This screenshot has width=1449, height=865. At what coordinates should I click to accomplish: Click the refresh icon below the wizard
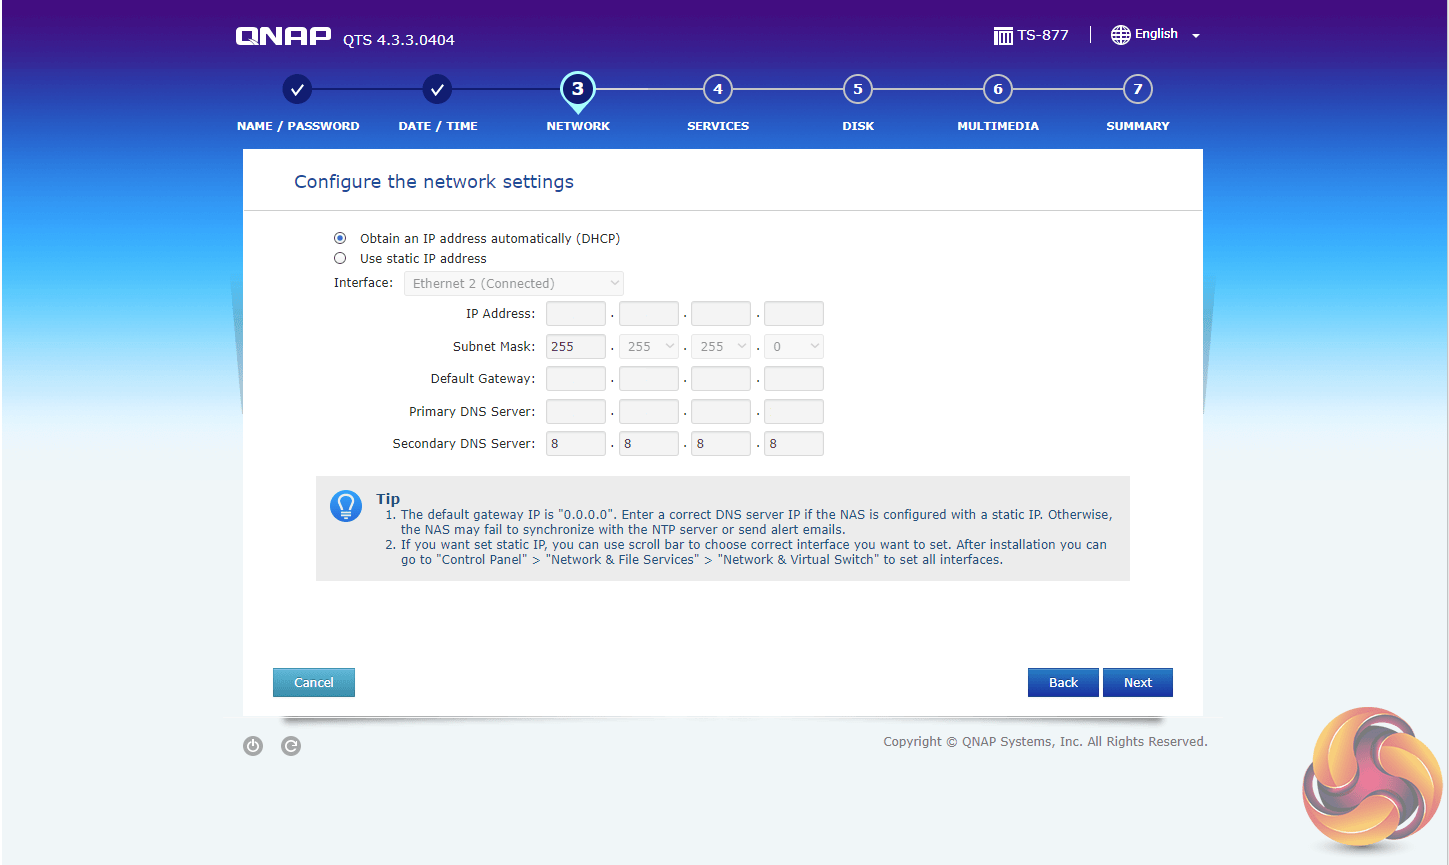coord(291,746)
